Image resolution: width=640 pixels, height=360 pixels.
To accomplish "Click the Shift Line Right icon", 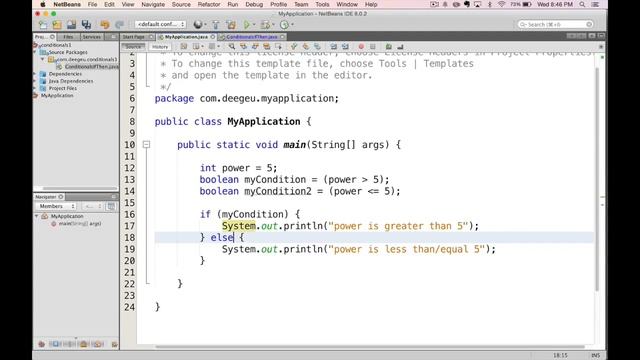I will point(345,47).
